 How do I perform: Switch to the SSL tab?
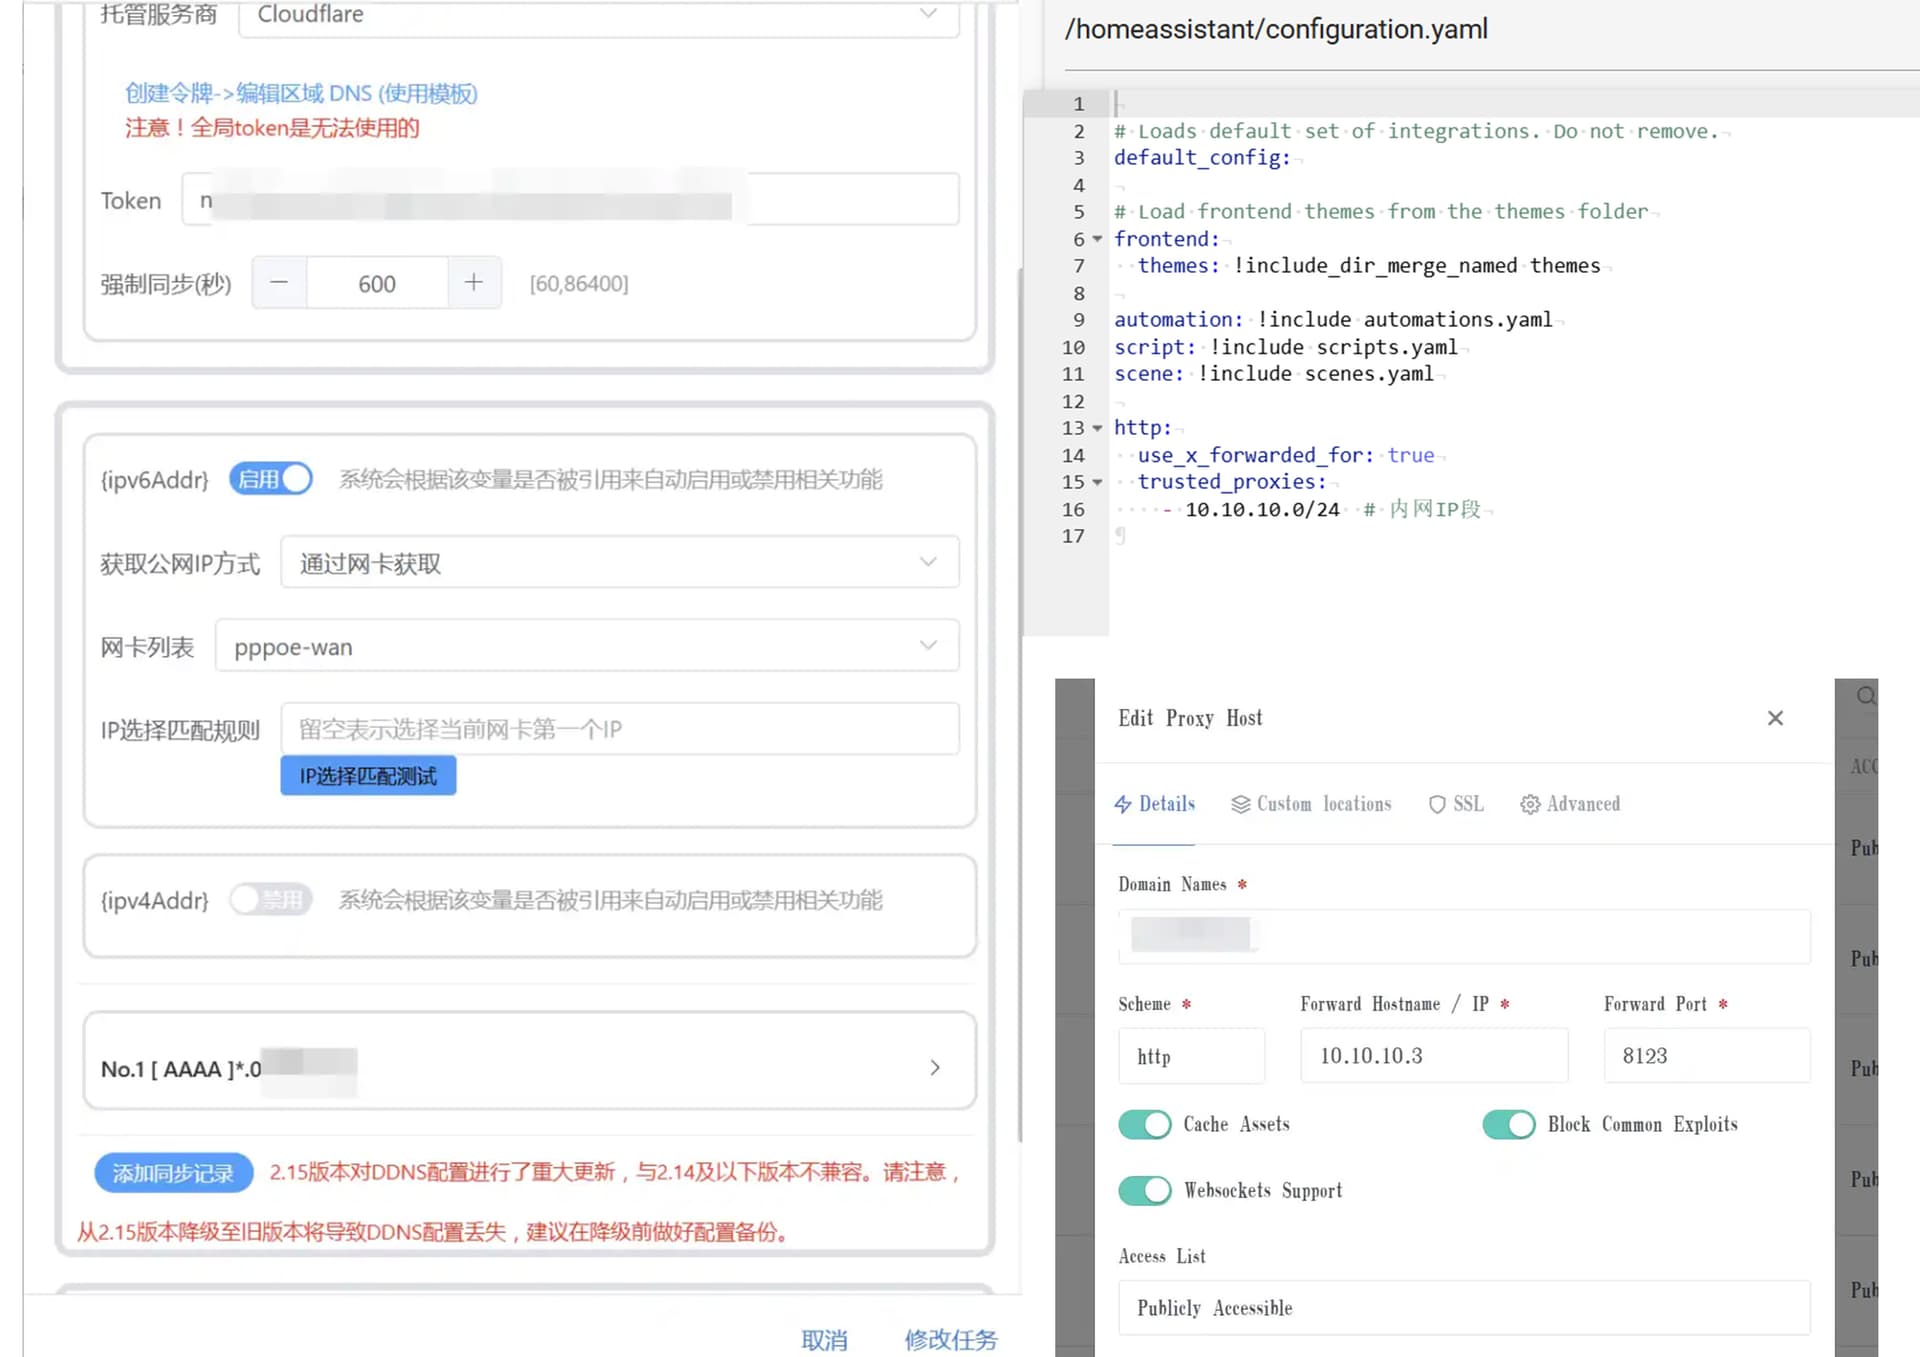click(1456, 804)
